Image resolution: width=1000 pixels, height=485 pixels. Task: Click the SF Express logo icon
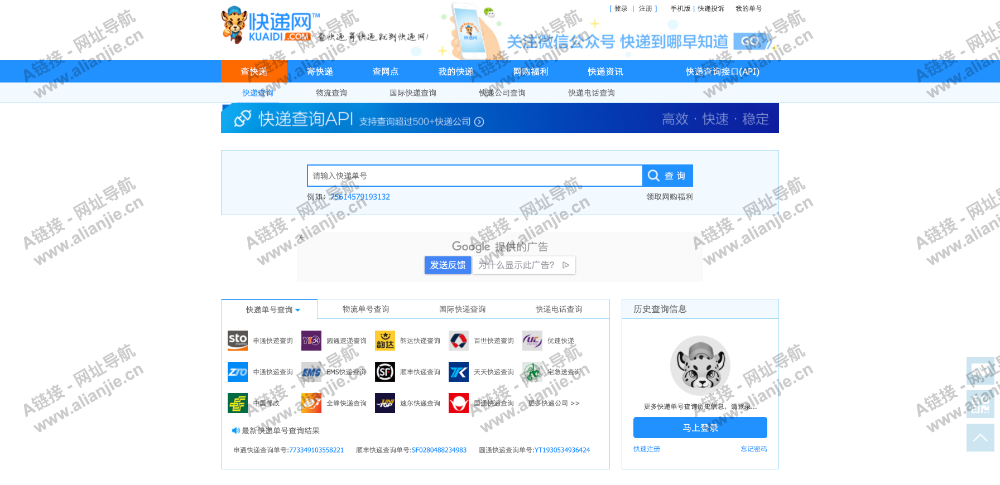click(385, 372)
